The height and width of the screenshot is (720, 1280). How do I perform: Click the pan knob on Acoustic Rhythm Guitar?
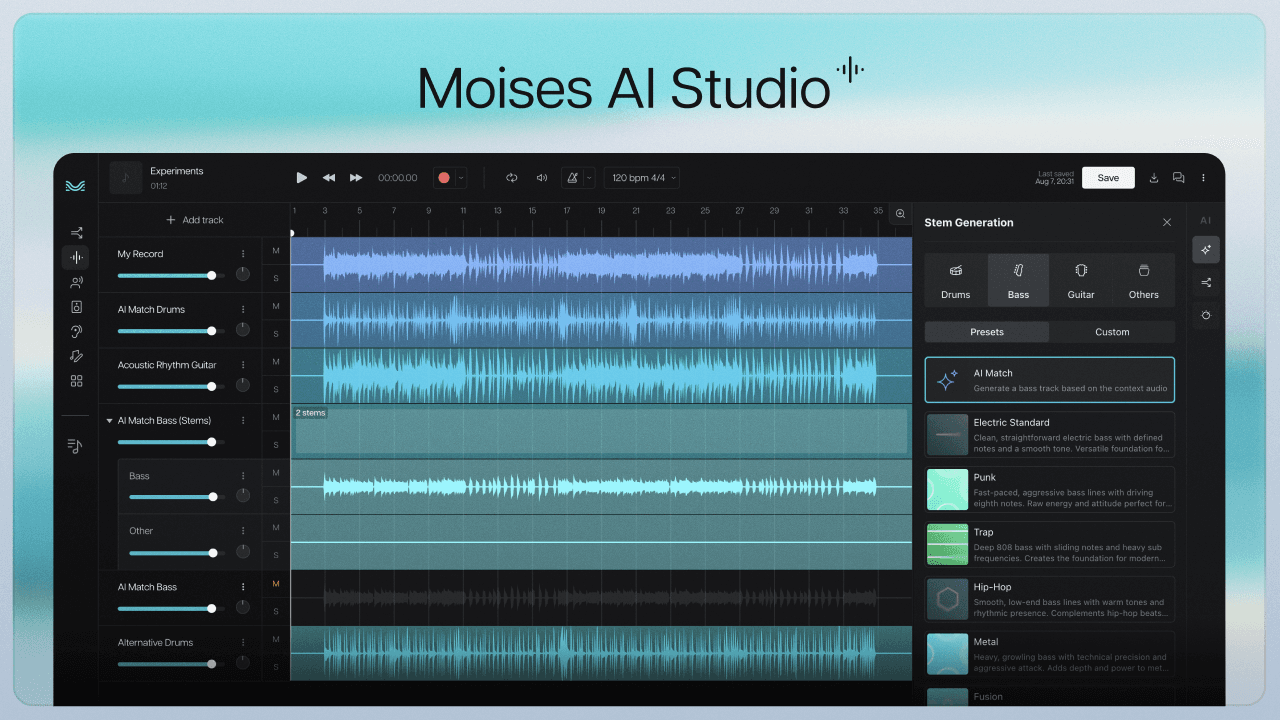[x=243, y=385]
